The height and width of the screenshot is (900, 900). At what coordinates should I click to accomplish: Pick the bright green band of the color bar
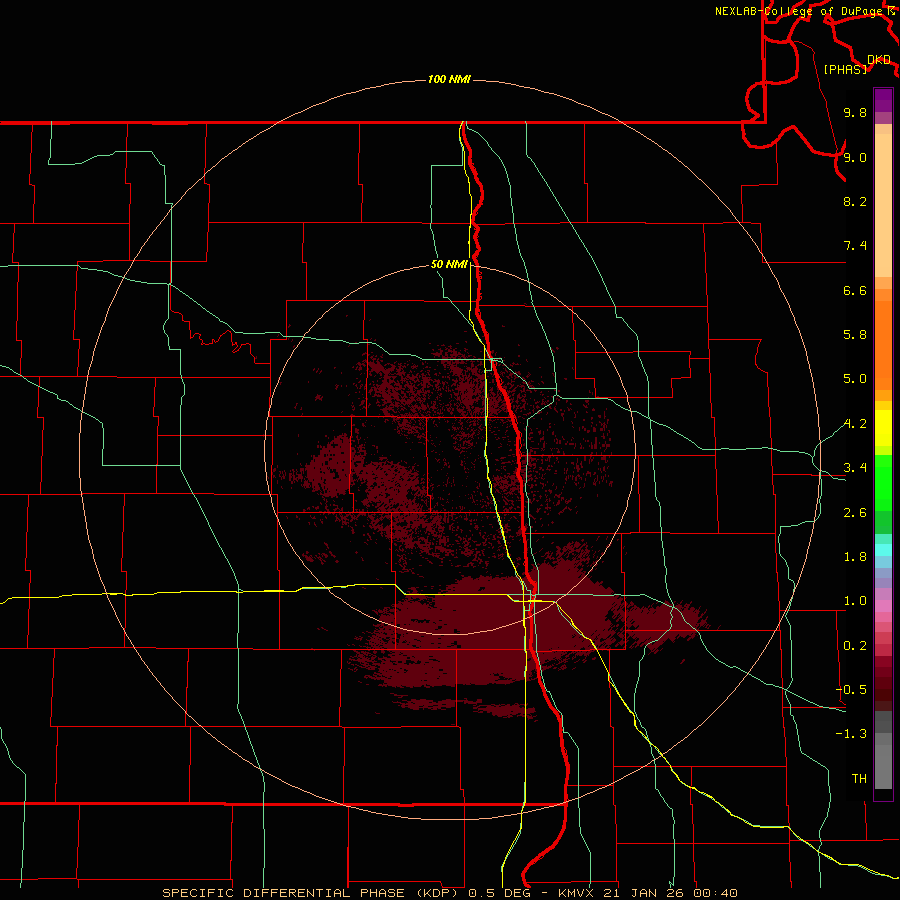pos(883,482)
